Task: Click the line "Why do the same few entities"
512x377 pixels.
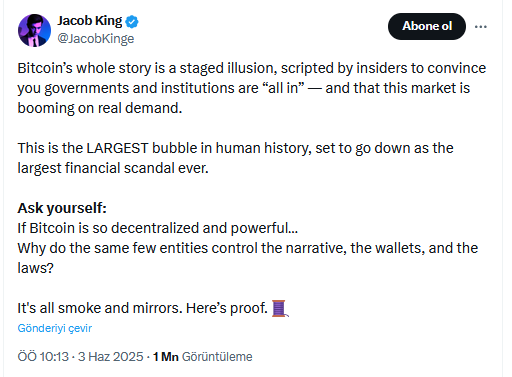Action: click(248, 248)
